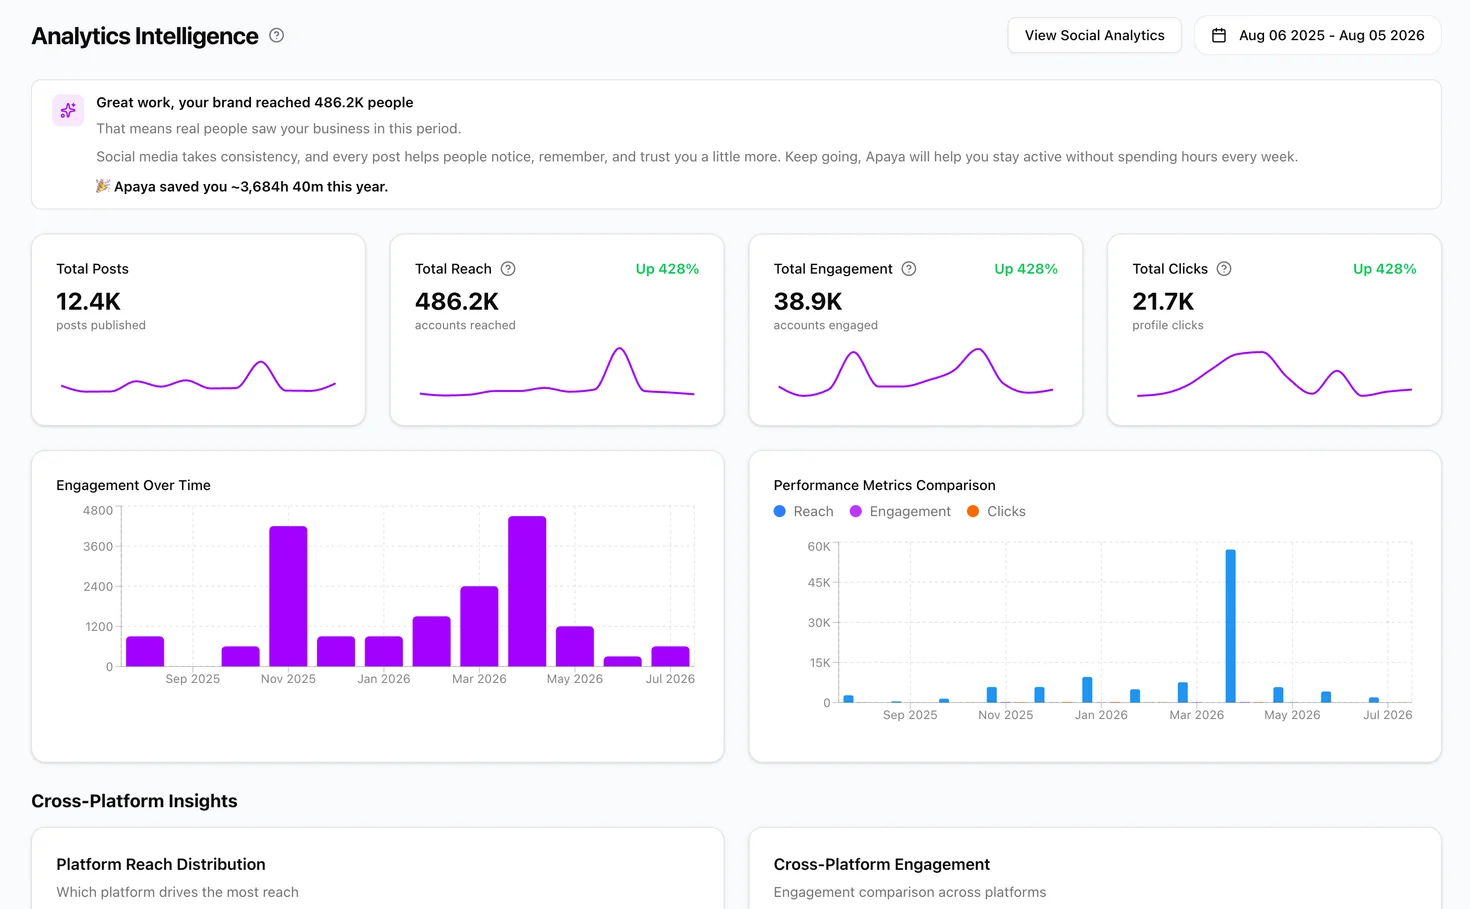Click orange Clicks legend dot
1470x909 pixels.
coord(973,511)
